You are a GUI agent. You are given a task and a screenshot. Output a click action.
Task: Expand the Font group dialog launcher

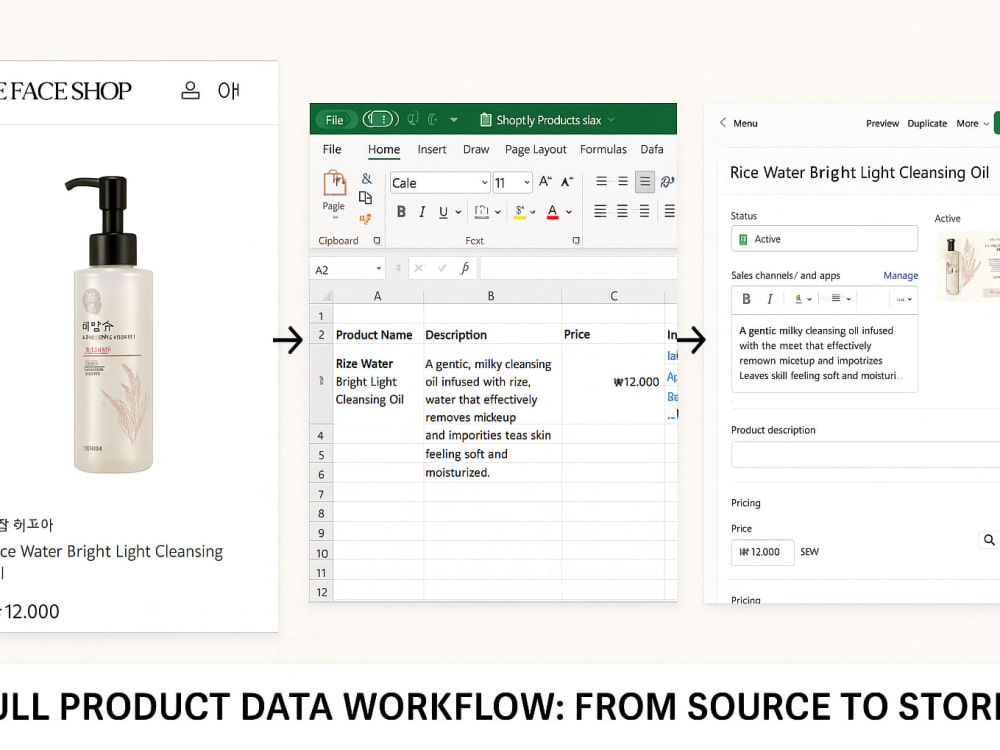coord(576,240)
